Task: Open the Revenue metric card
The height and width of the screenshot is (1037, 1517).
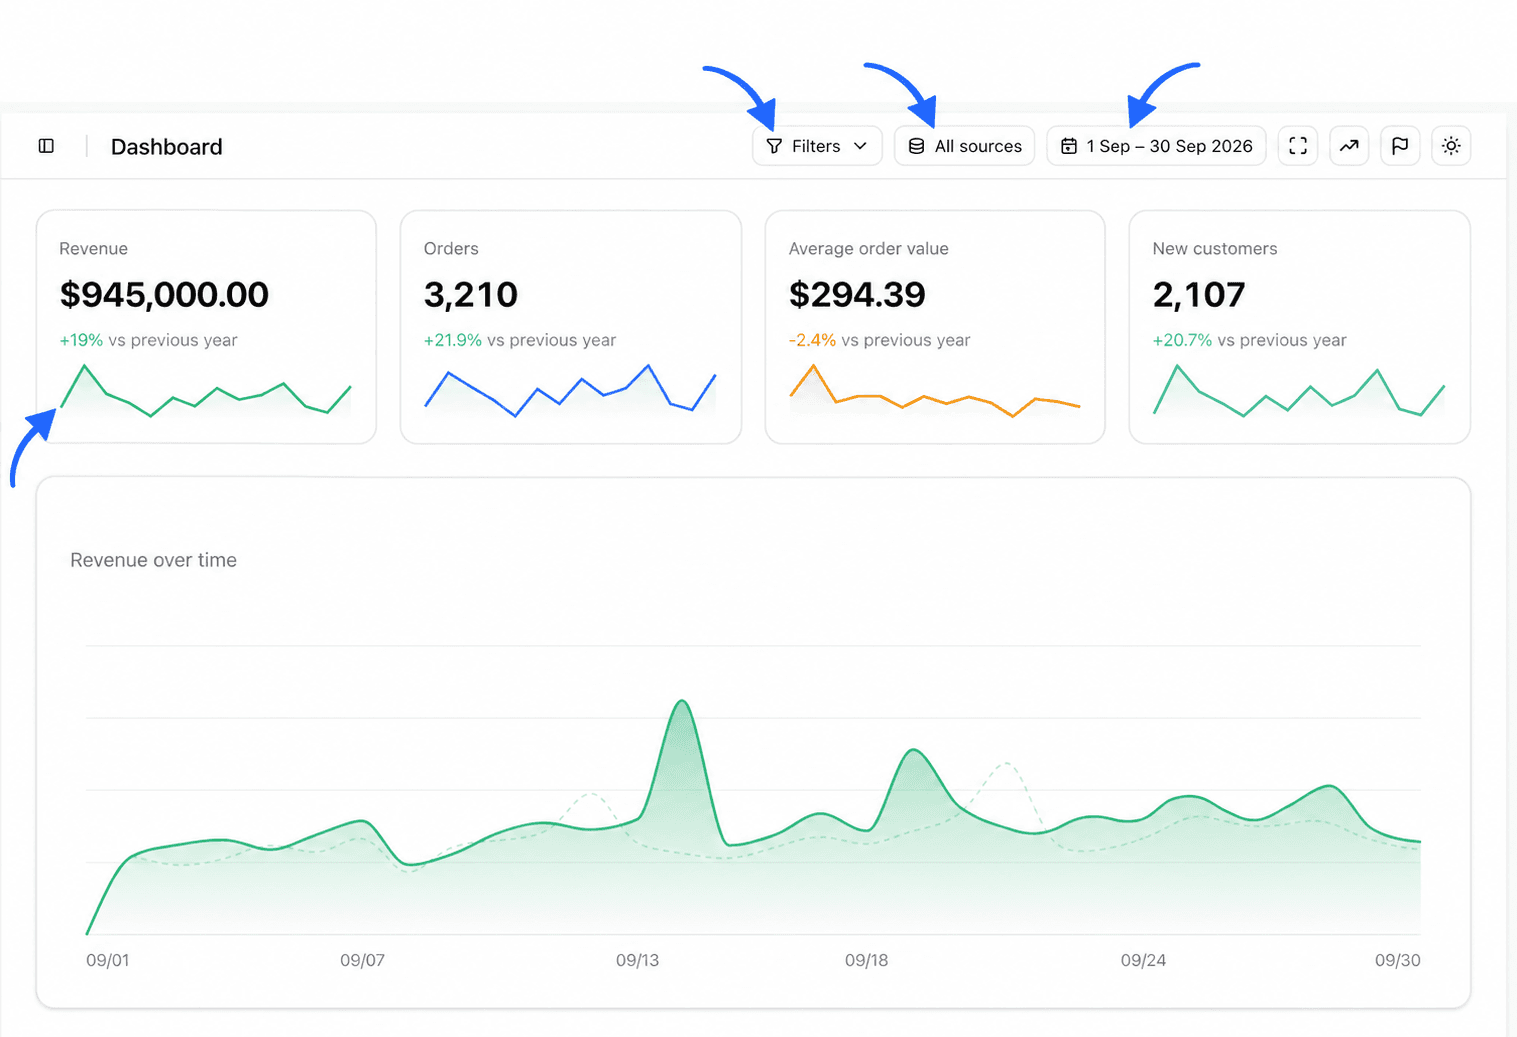Action: pos(206,327)
